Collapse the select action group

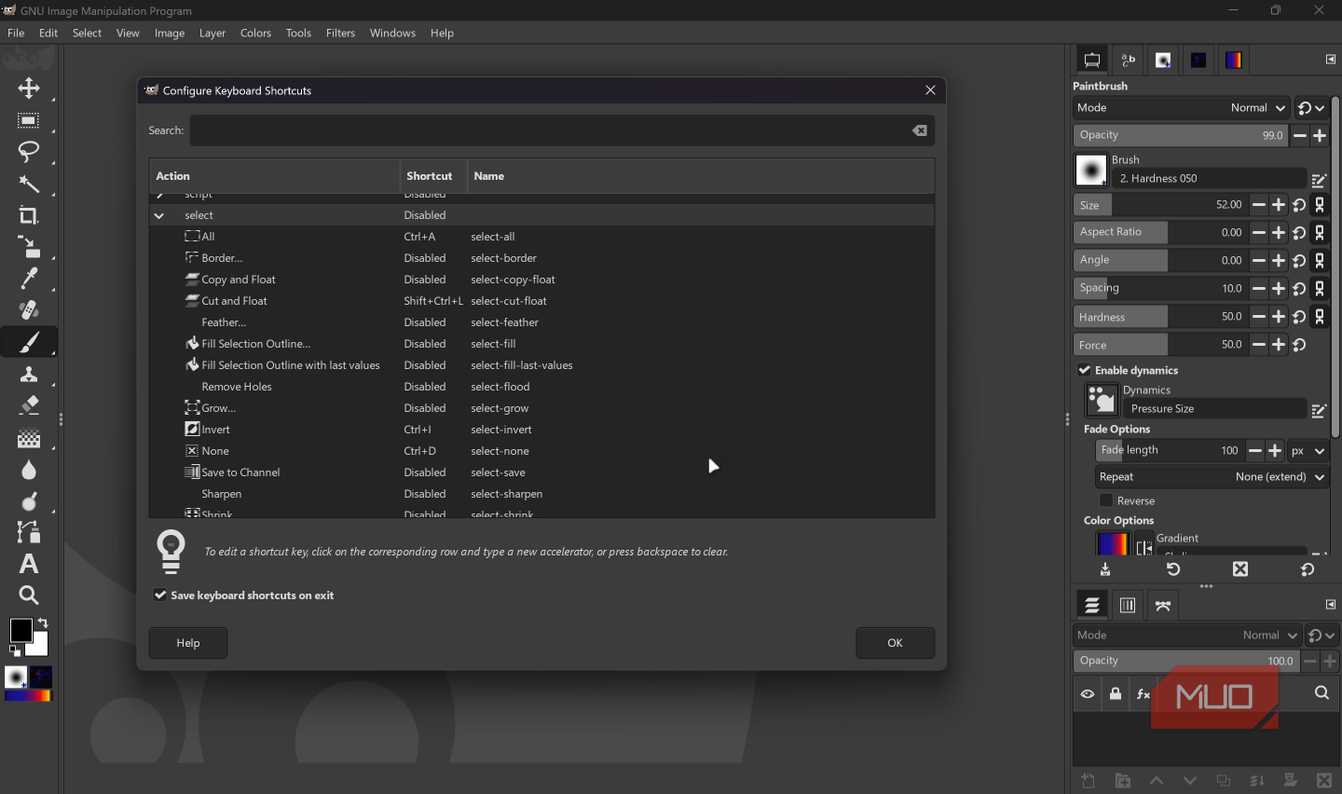pos(159,215)
